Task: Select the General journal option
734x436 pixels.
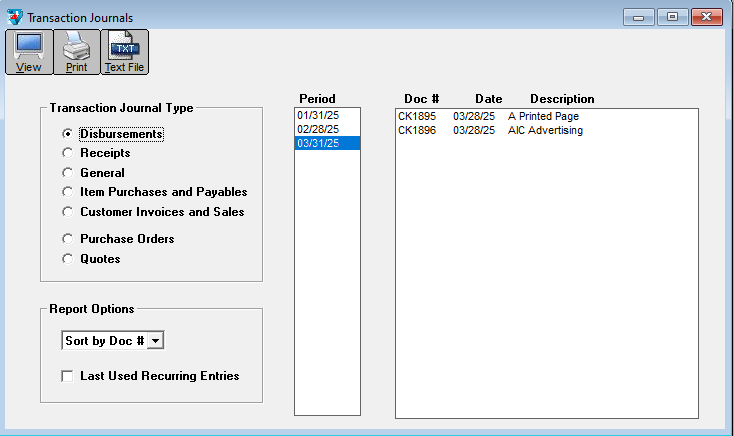Action: [68, 173]
